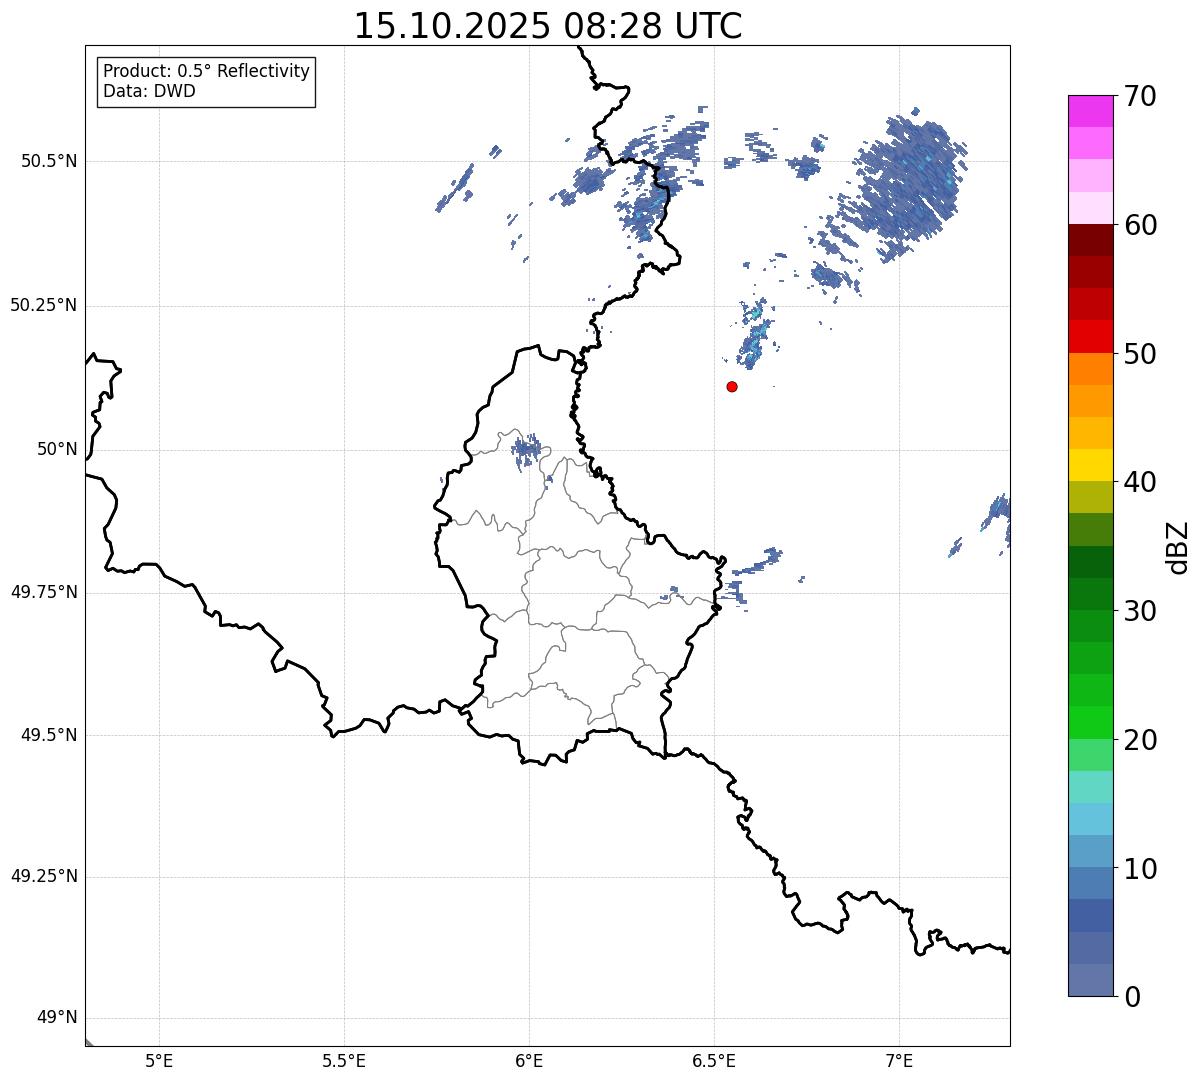Click the Data: DWD text
The image size is (1202, 1081).
149,91
